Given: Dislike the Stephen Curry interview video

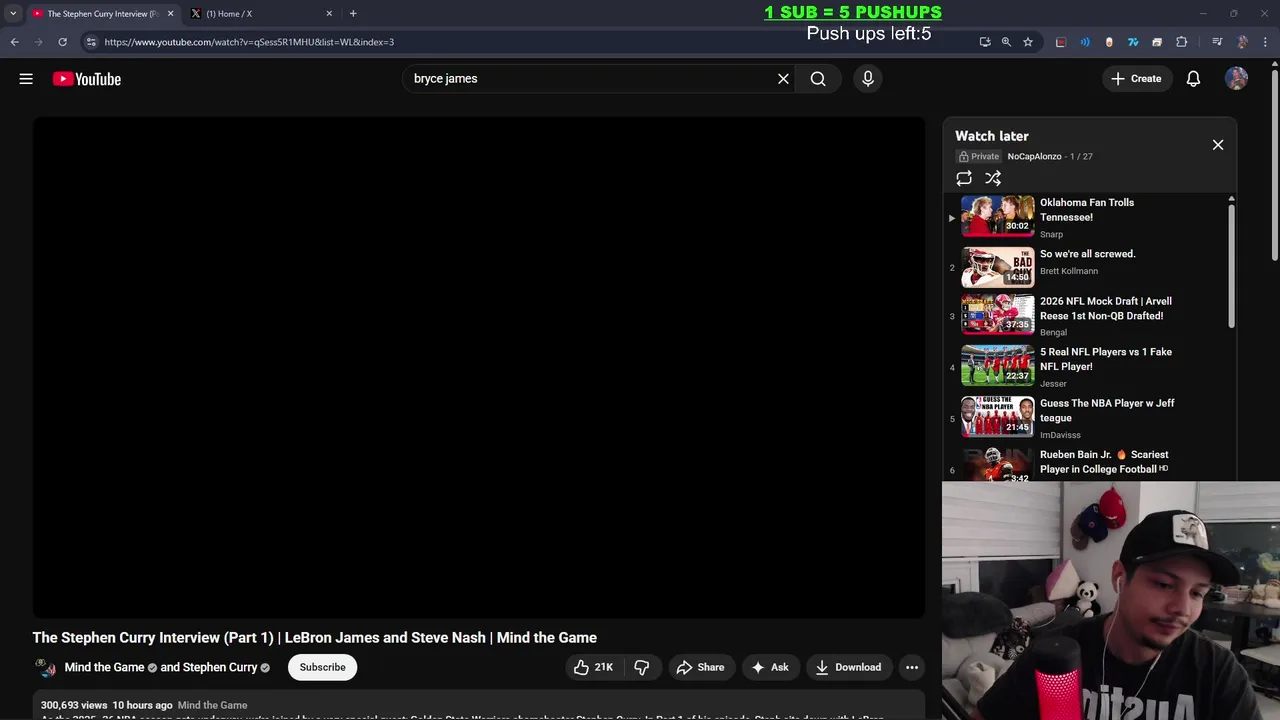Looking at the screenshot, I should 642,667.
